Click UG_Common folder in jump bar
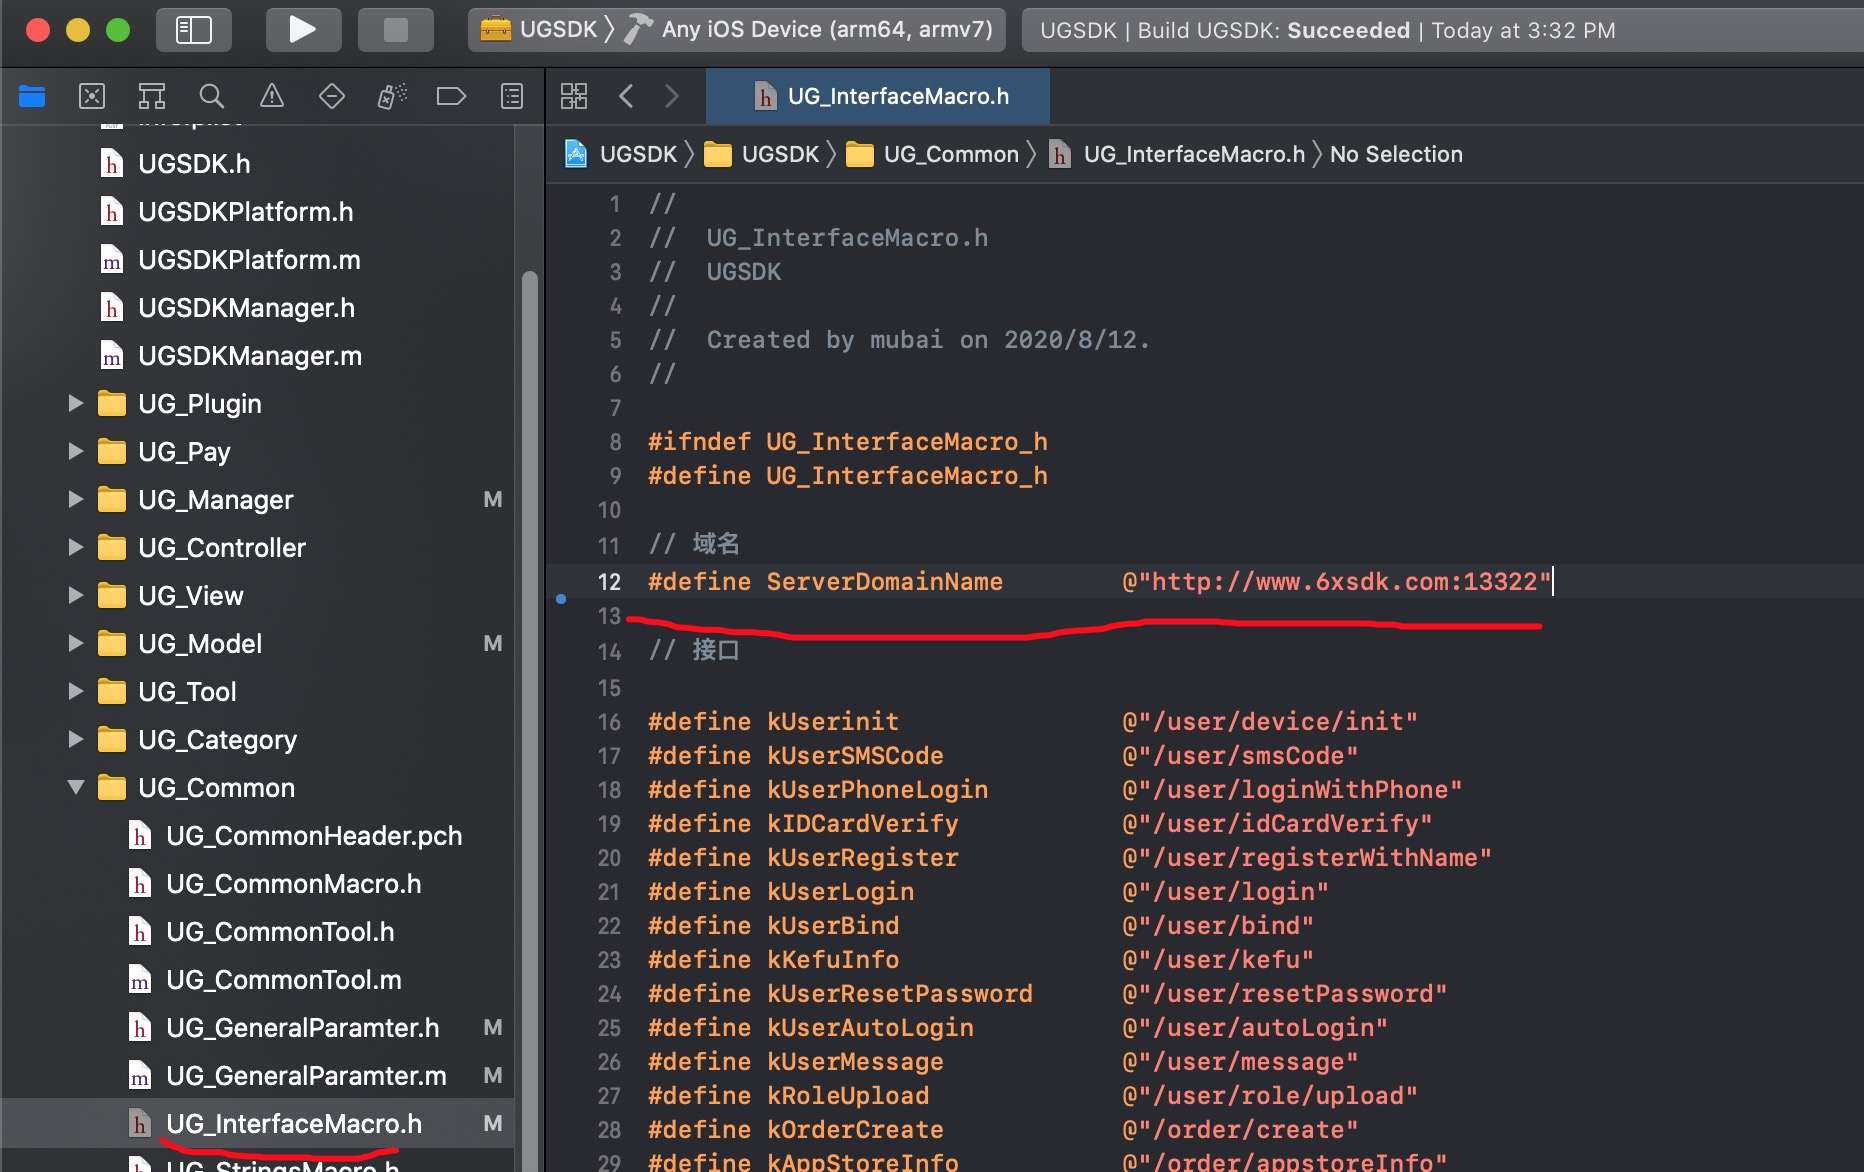1864x1172 pixels. coord(933,154)
